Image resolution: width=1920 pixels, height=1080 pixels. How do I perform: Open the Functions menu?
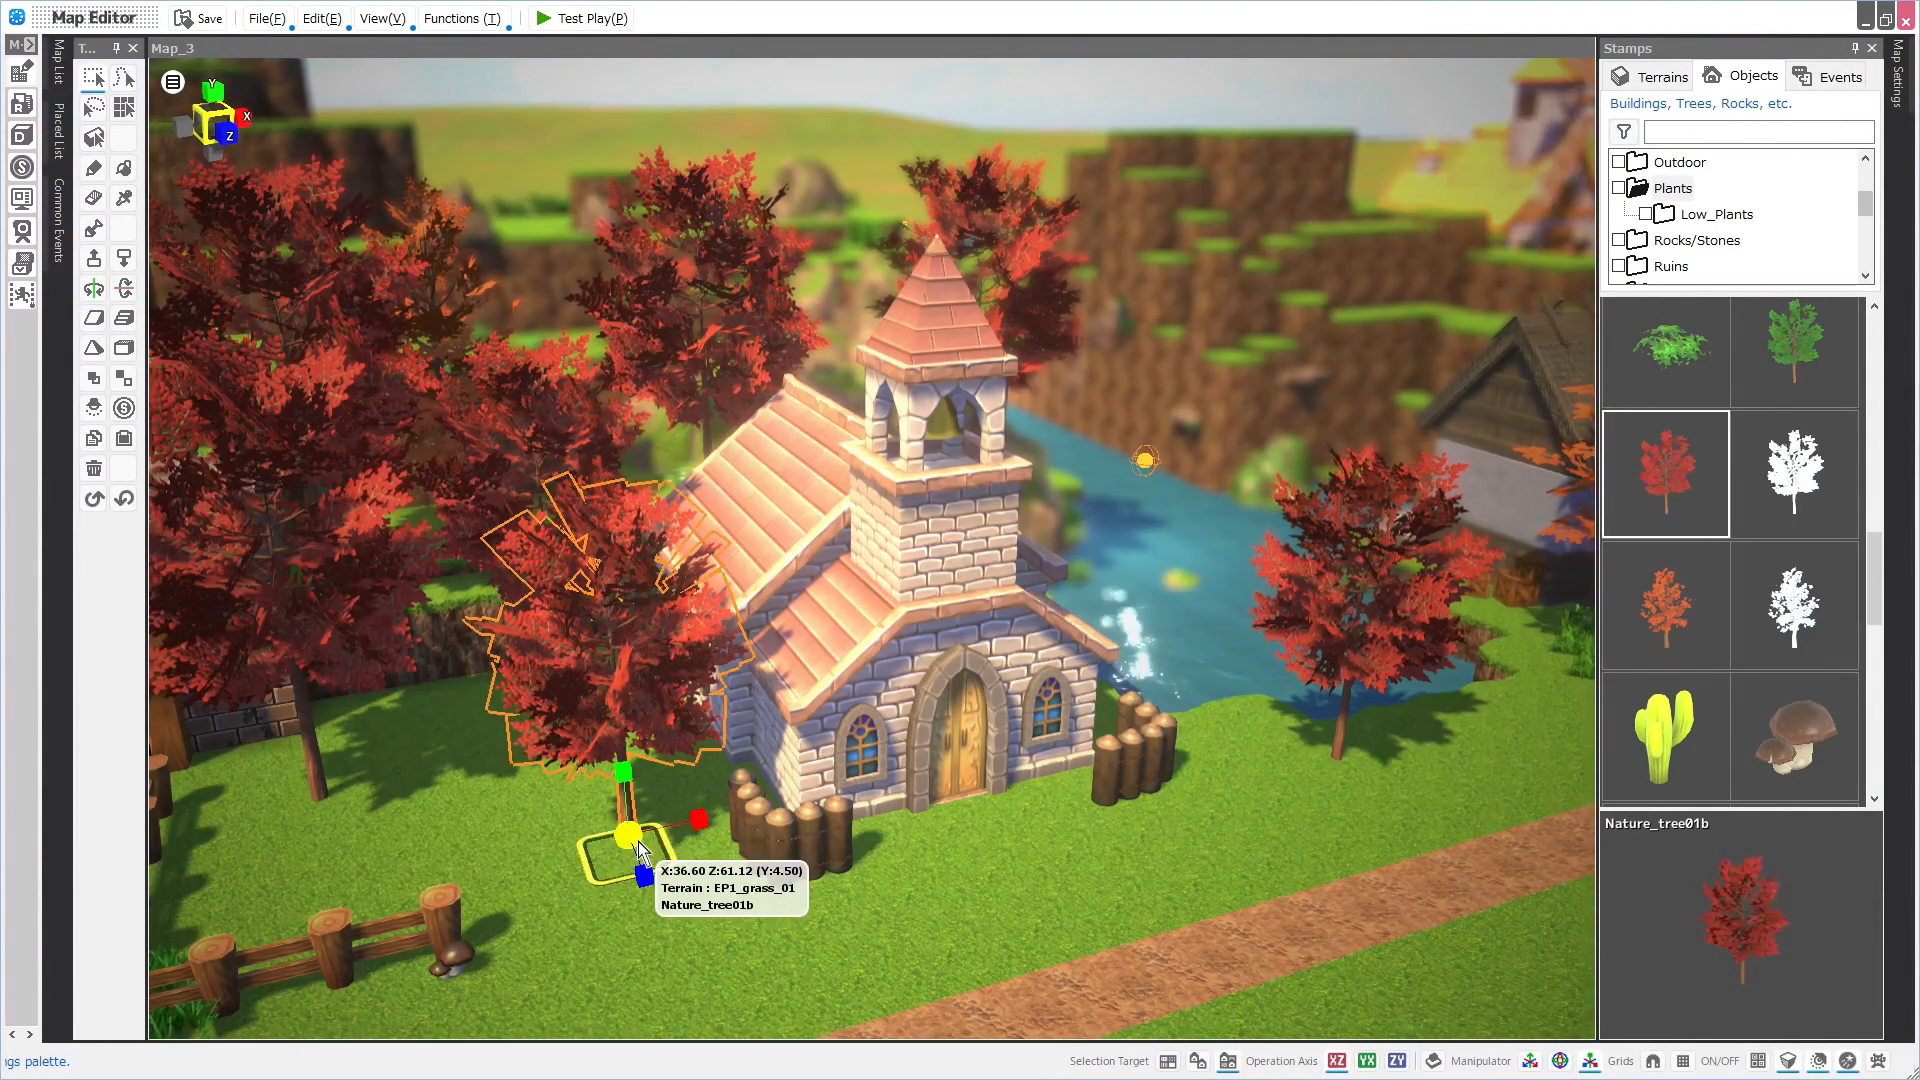pyautogui.click(x=462, y=18)
